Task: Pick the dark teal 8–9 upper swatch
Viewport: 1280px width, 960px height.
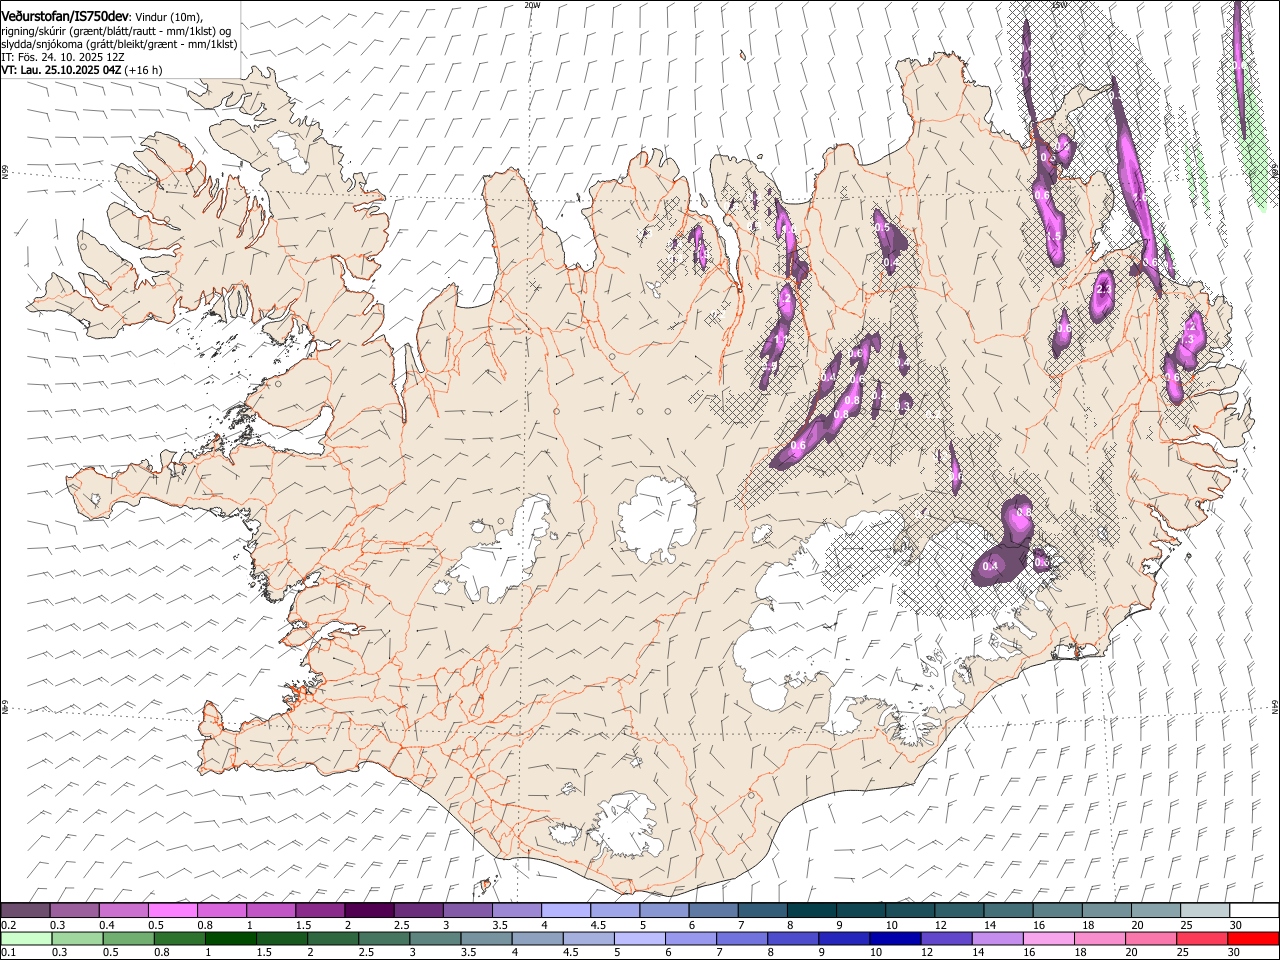Action: [x=810, y=910]
